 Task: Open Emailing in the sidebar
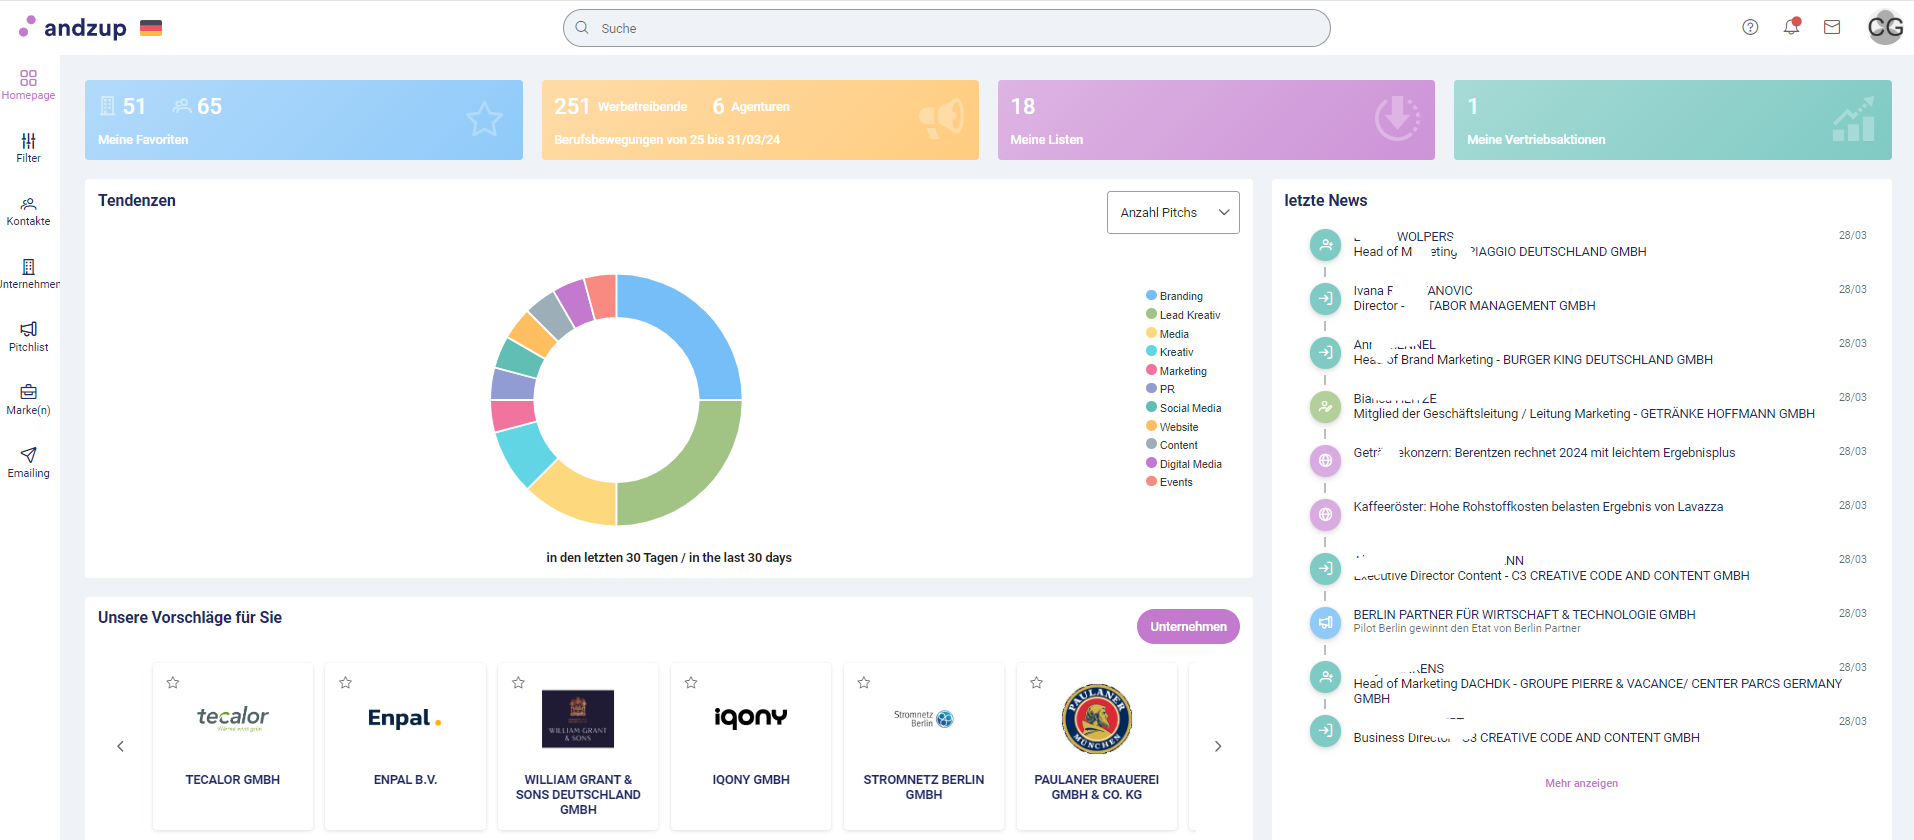click(x=28, y=463)
